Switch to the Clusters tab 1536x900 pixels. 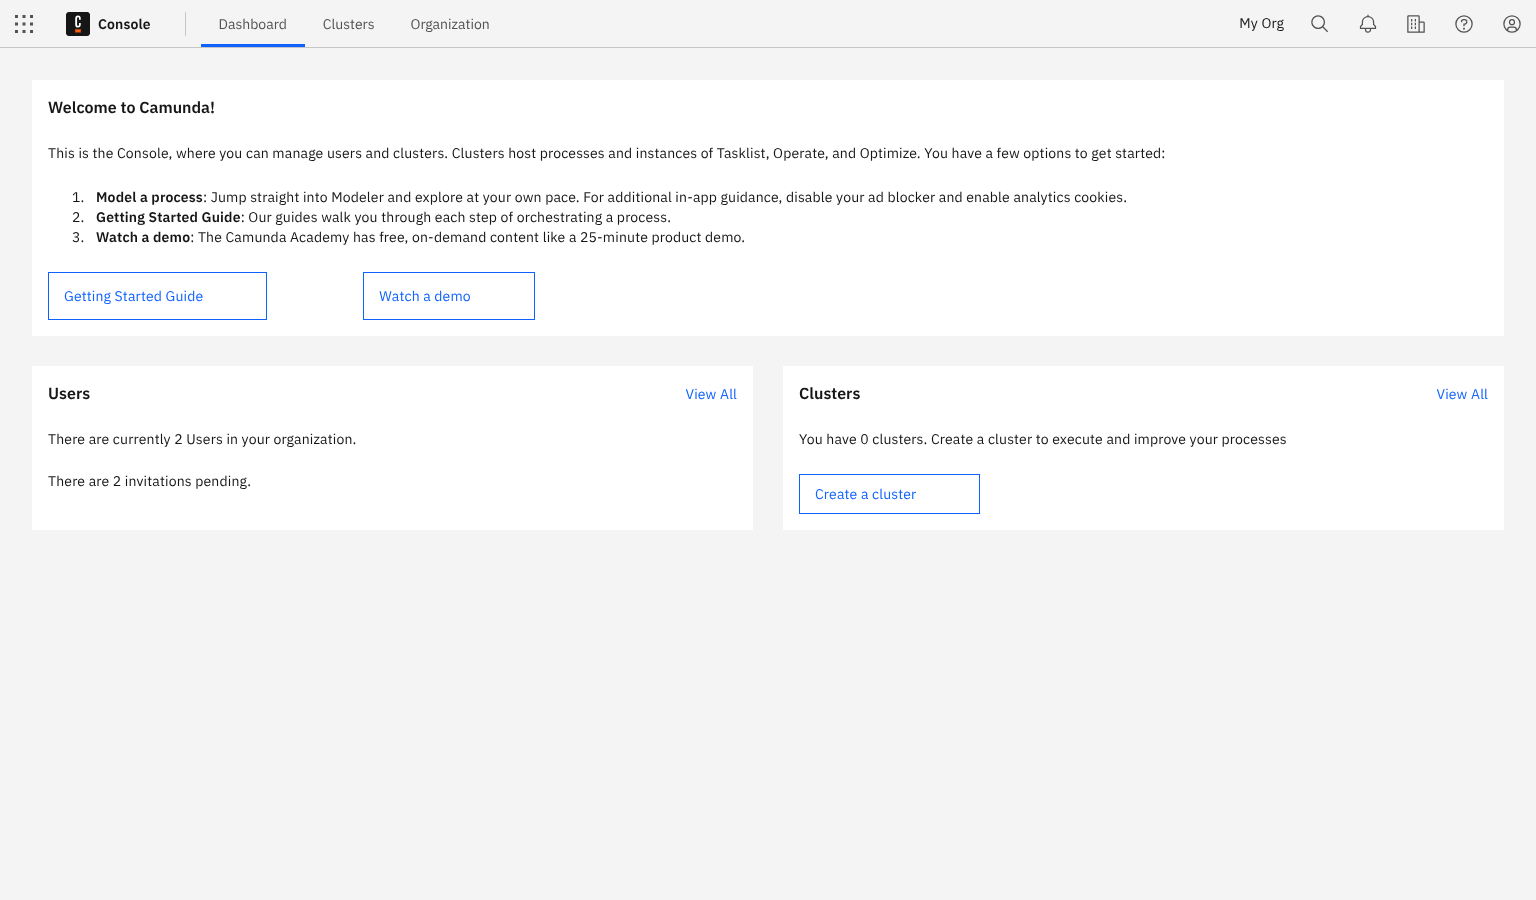[x=348, y=24]
